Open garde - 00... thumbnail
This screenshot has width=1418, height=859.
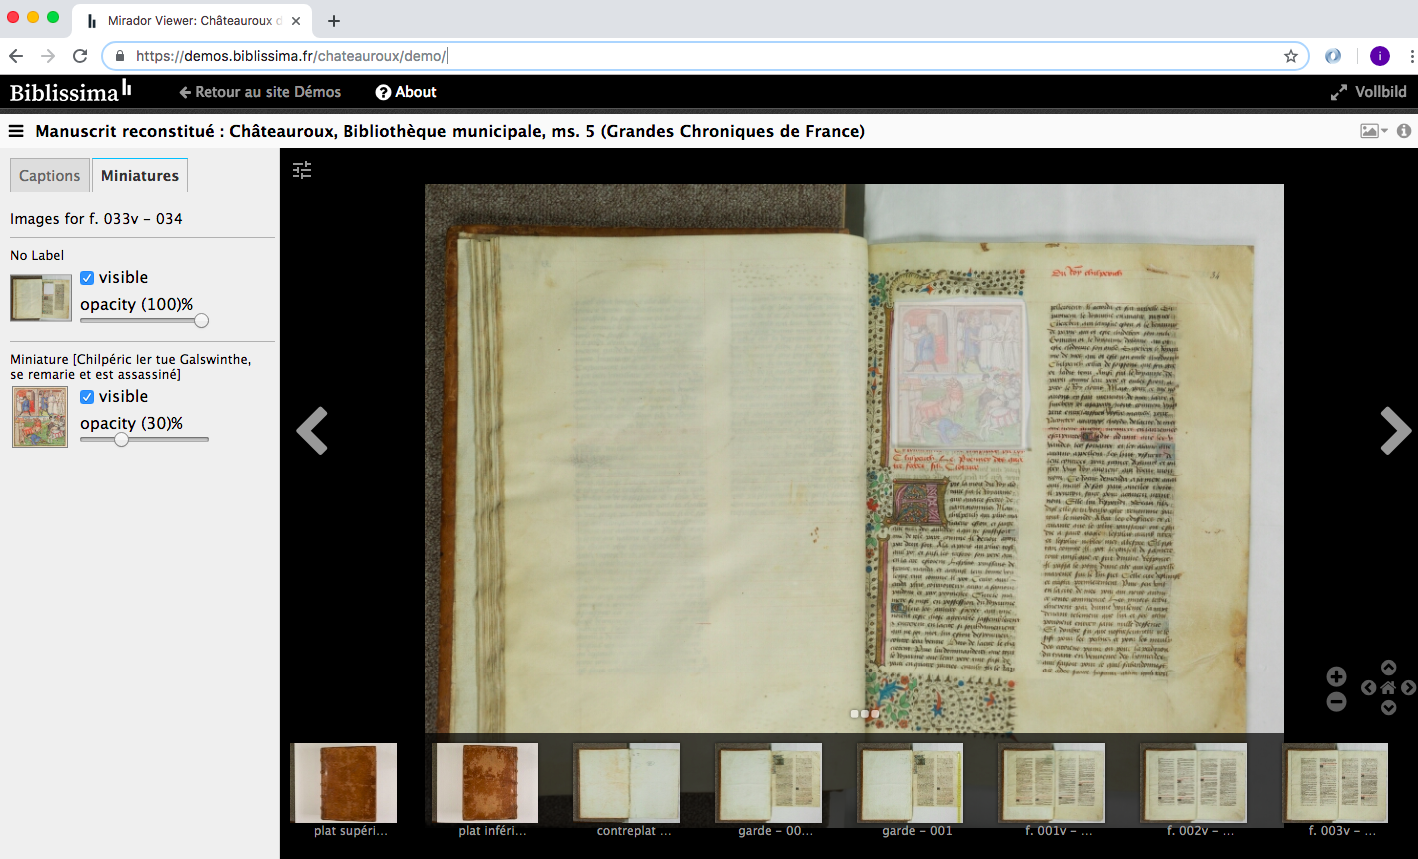[768, 783]
